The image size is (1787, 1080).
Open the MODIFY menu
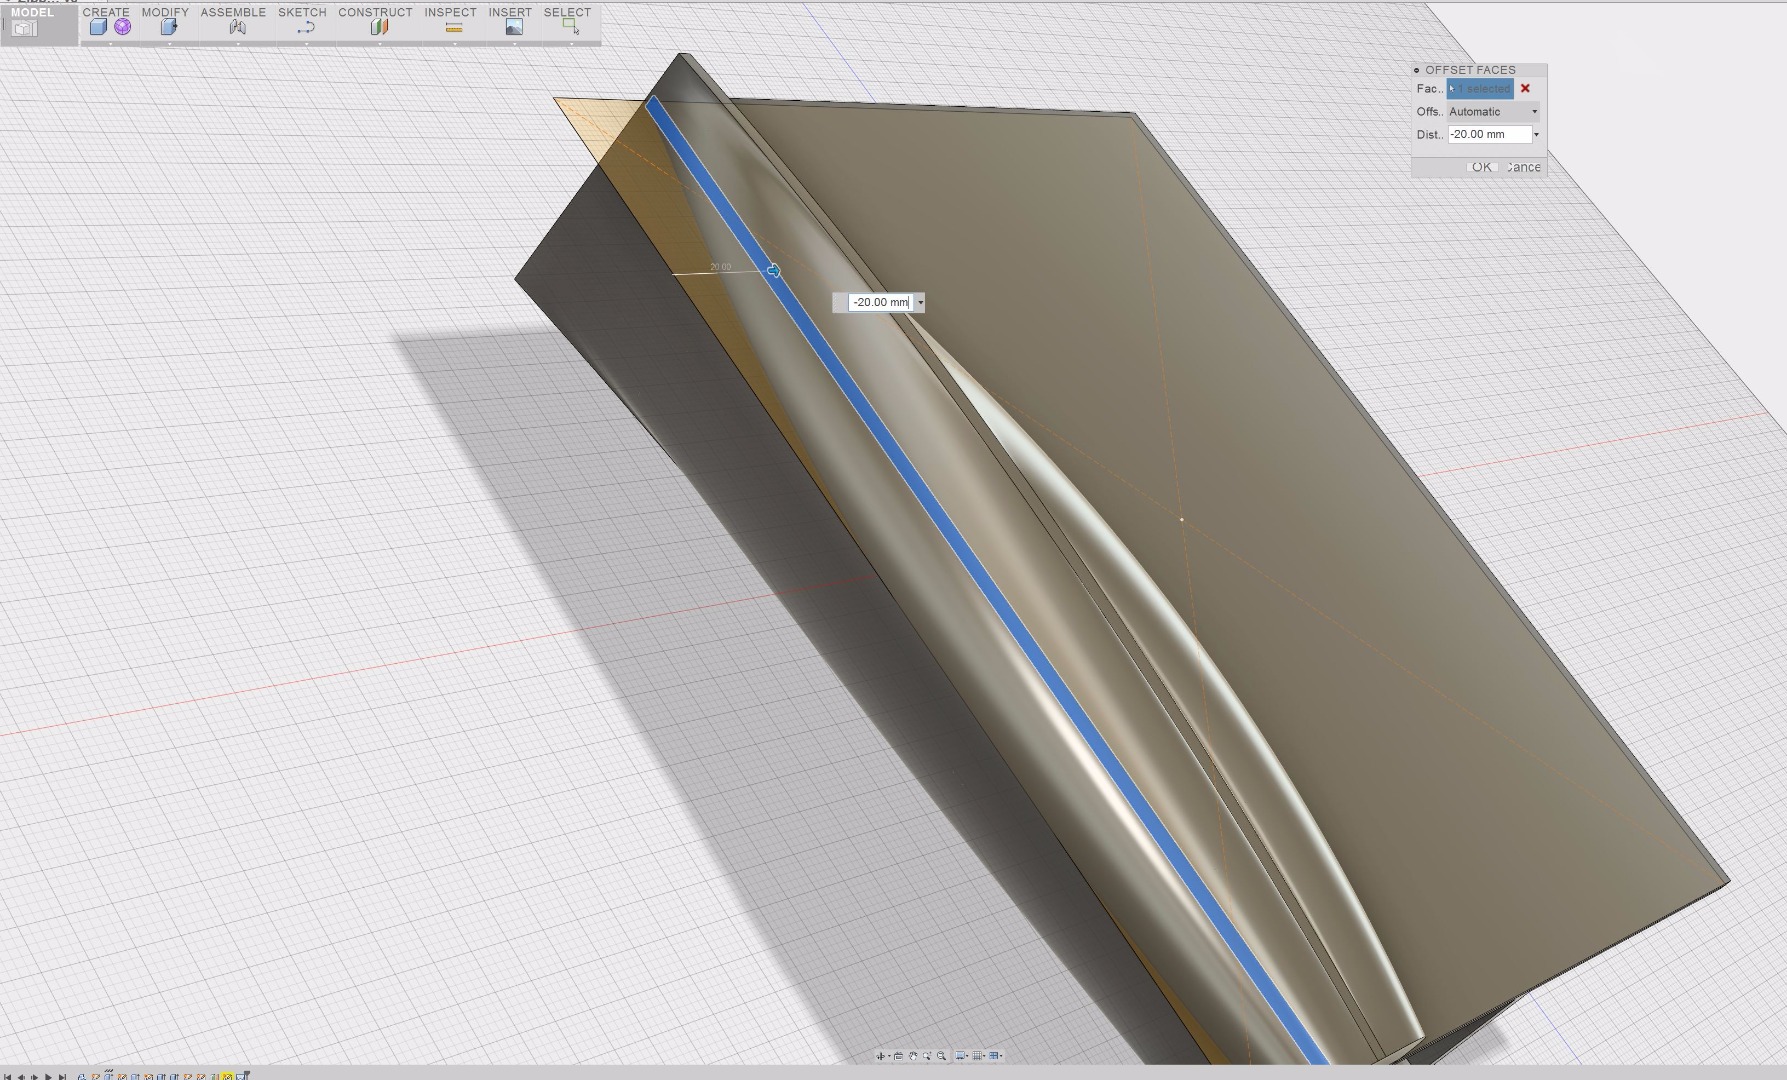pos(165,12)
